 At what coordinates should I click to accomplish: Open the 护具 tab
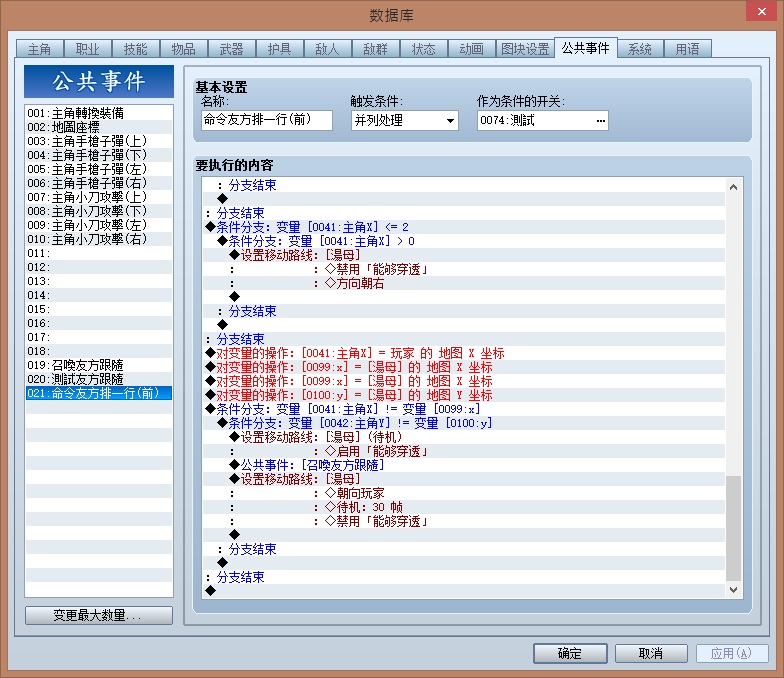pyautogui.click(x=280, y=49)
